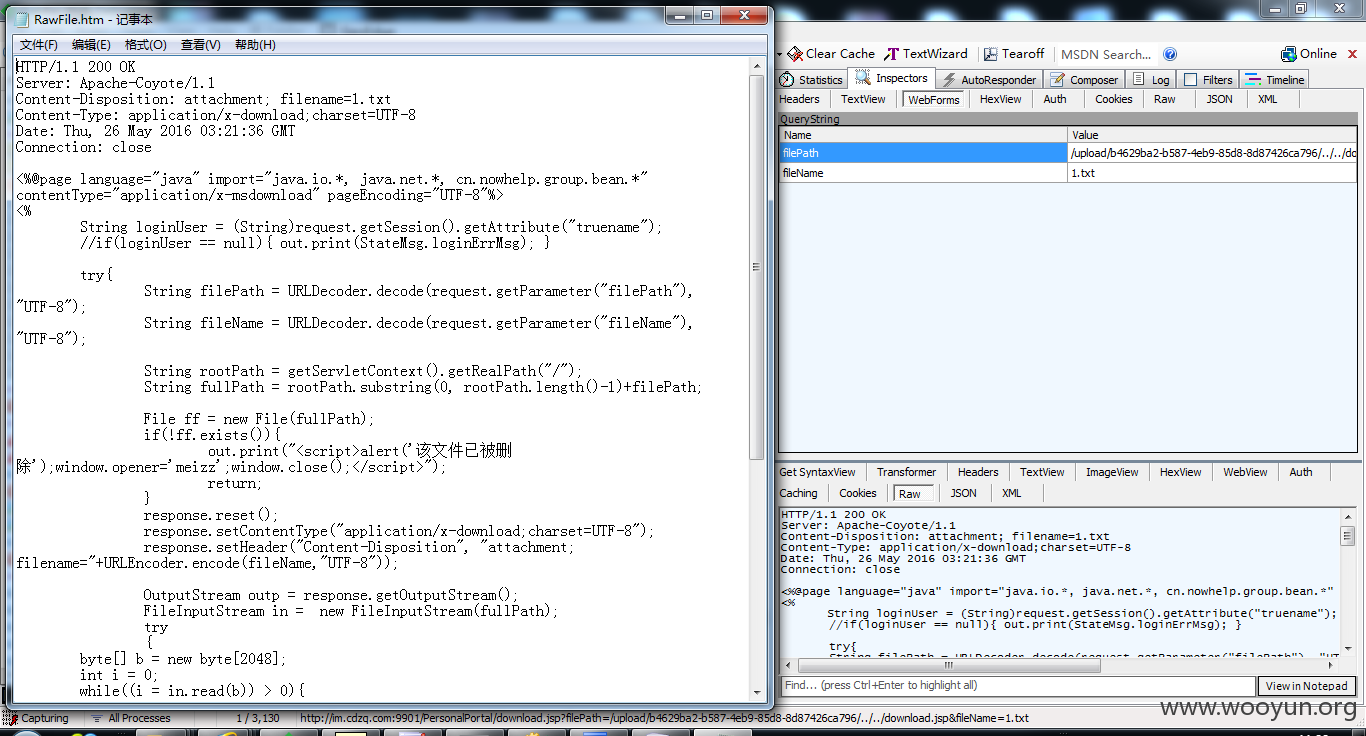The image size is (1366, 736).
Task: Select request TextView inspector tab
Action: pyautogui.click(x=863, y=99)
